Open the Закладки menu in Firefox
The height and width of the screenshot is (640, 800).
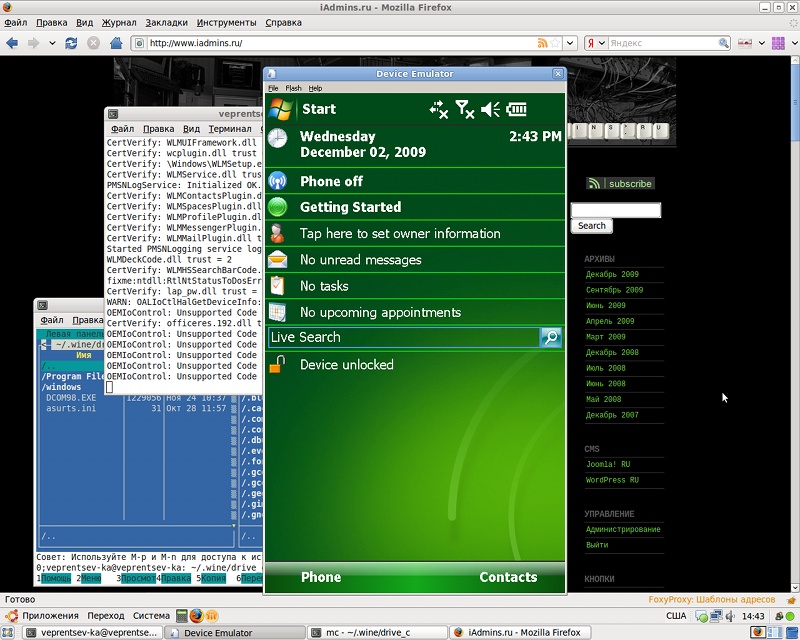pos(166,22)
